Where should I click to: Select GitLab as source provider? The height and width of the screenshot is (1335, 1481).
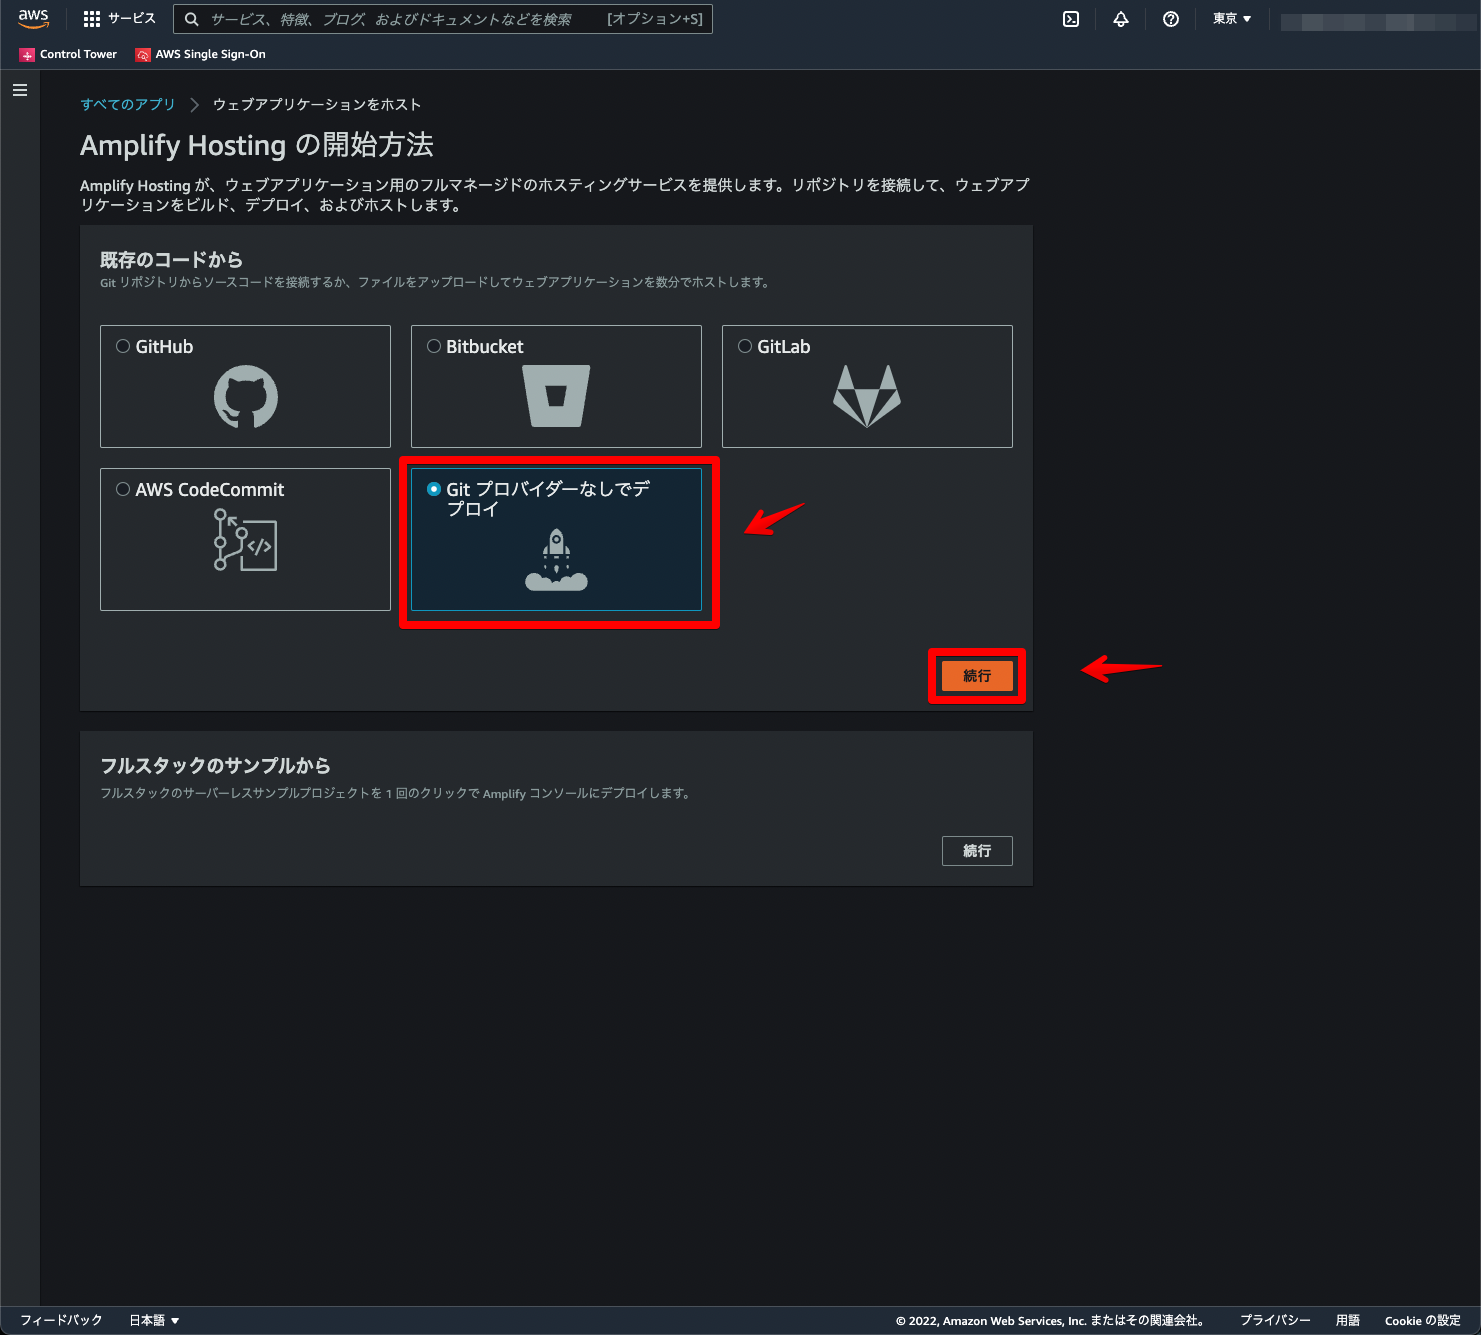(745, 346)
